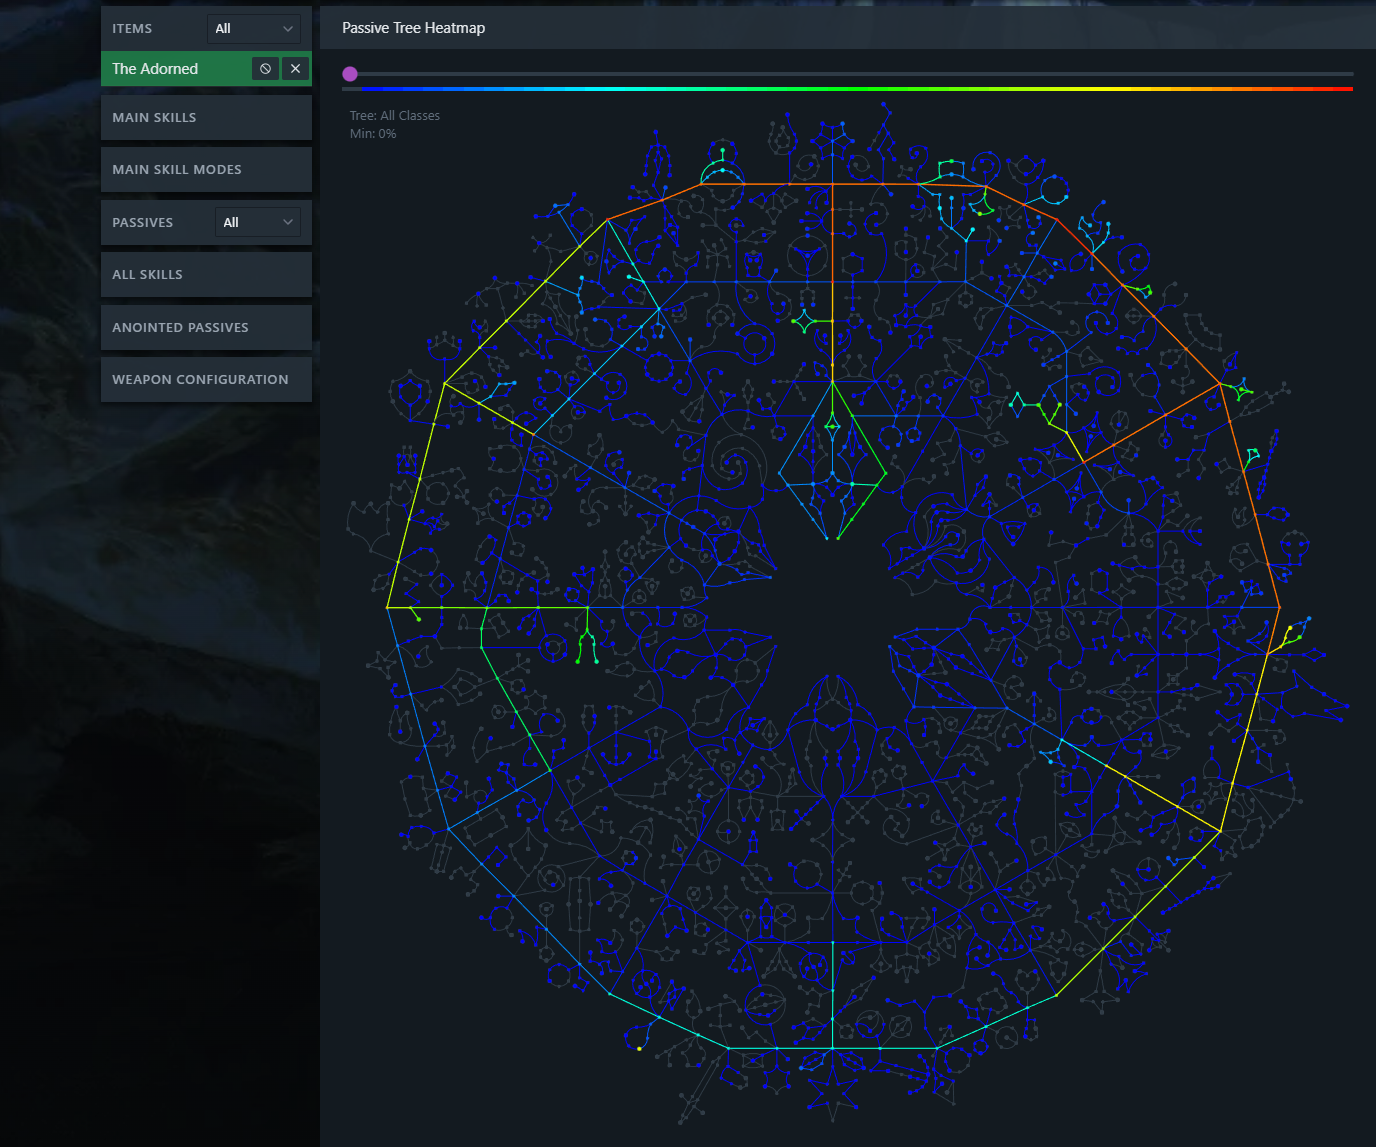This screenshot has width=1376, height=1147.
Task: Click the purple heatmap slider handle
Action: [350, 74]
